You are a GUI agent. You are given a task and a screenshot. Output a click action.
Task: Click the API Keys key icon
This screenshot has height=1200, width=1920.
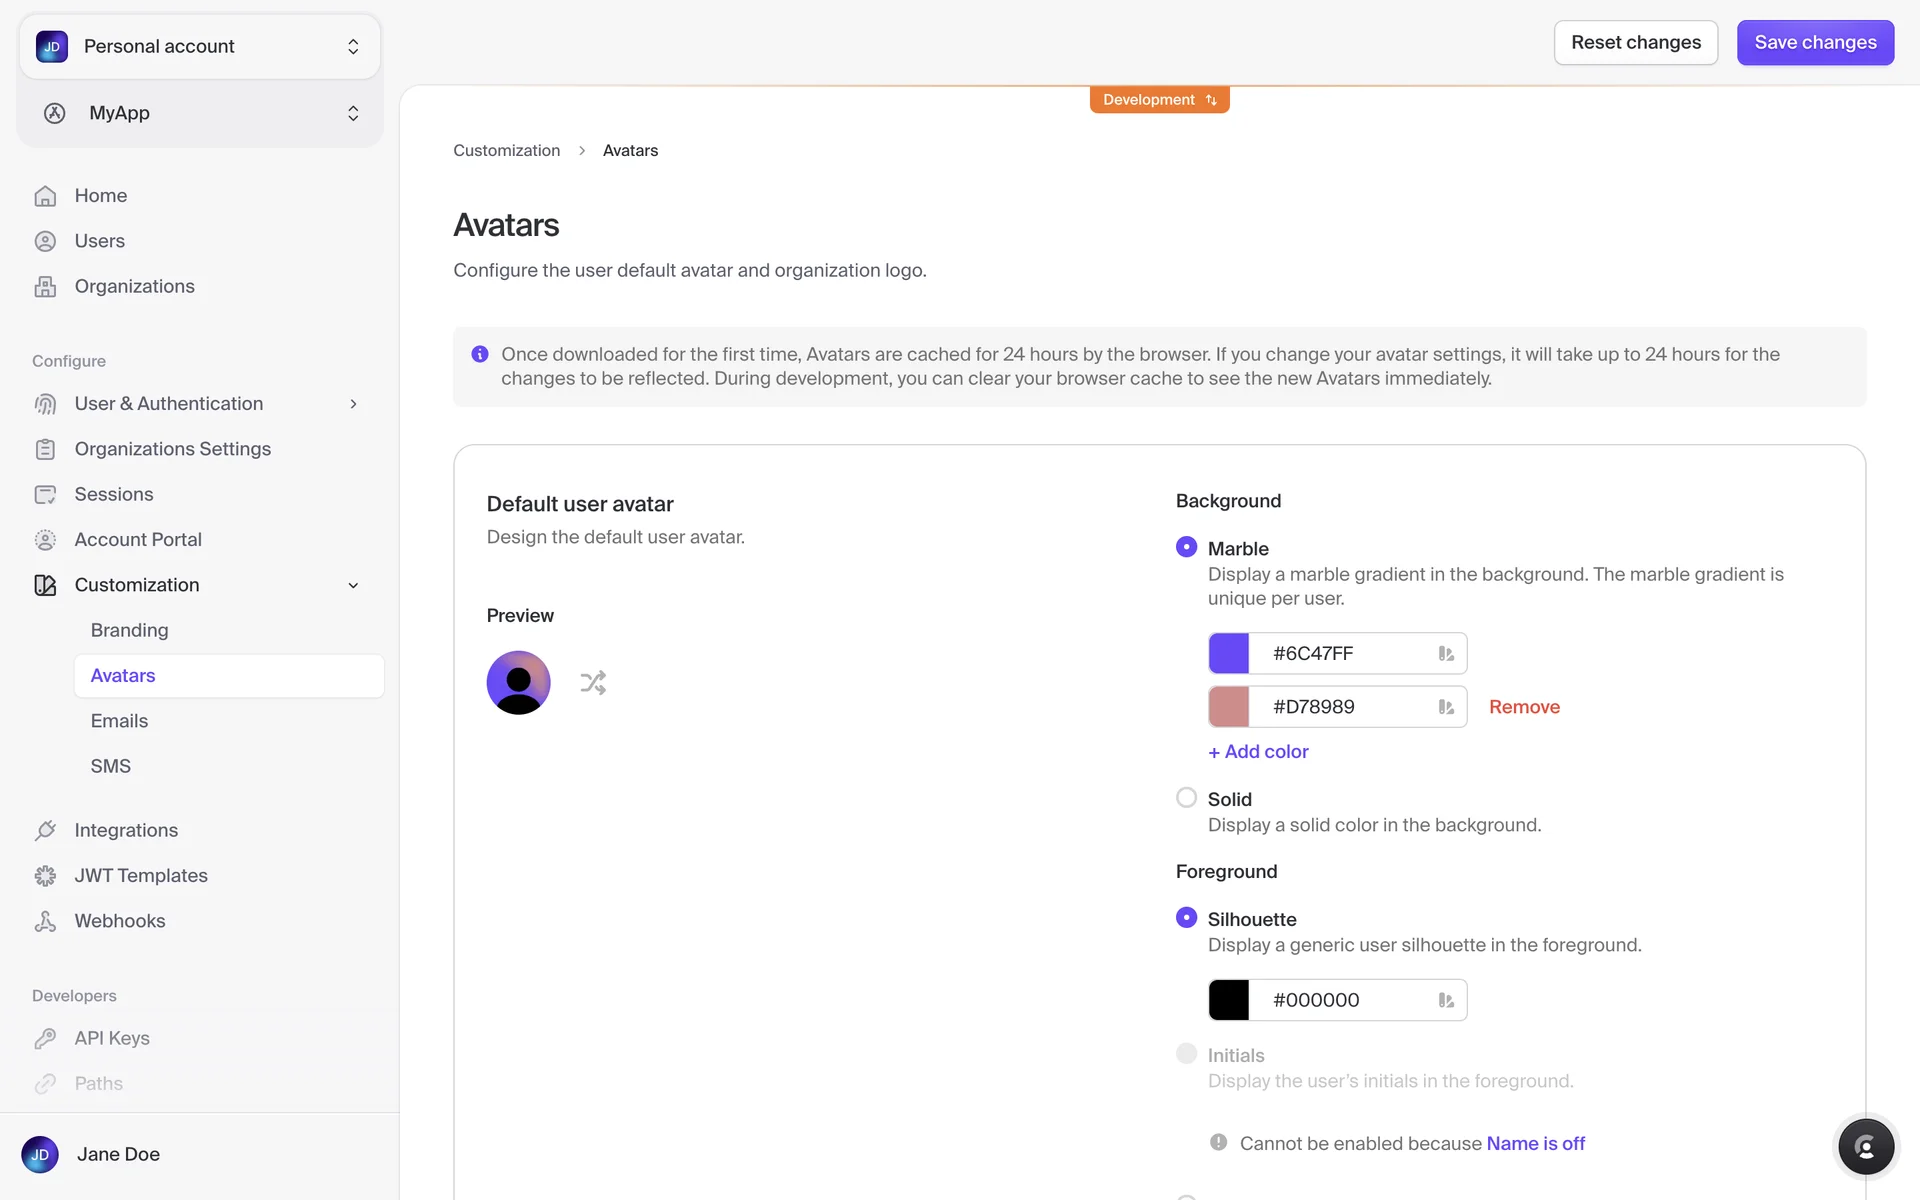pyautogui.click(x=45, y=1038)
